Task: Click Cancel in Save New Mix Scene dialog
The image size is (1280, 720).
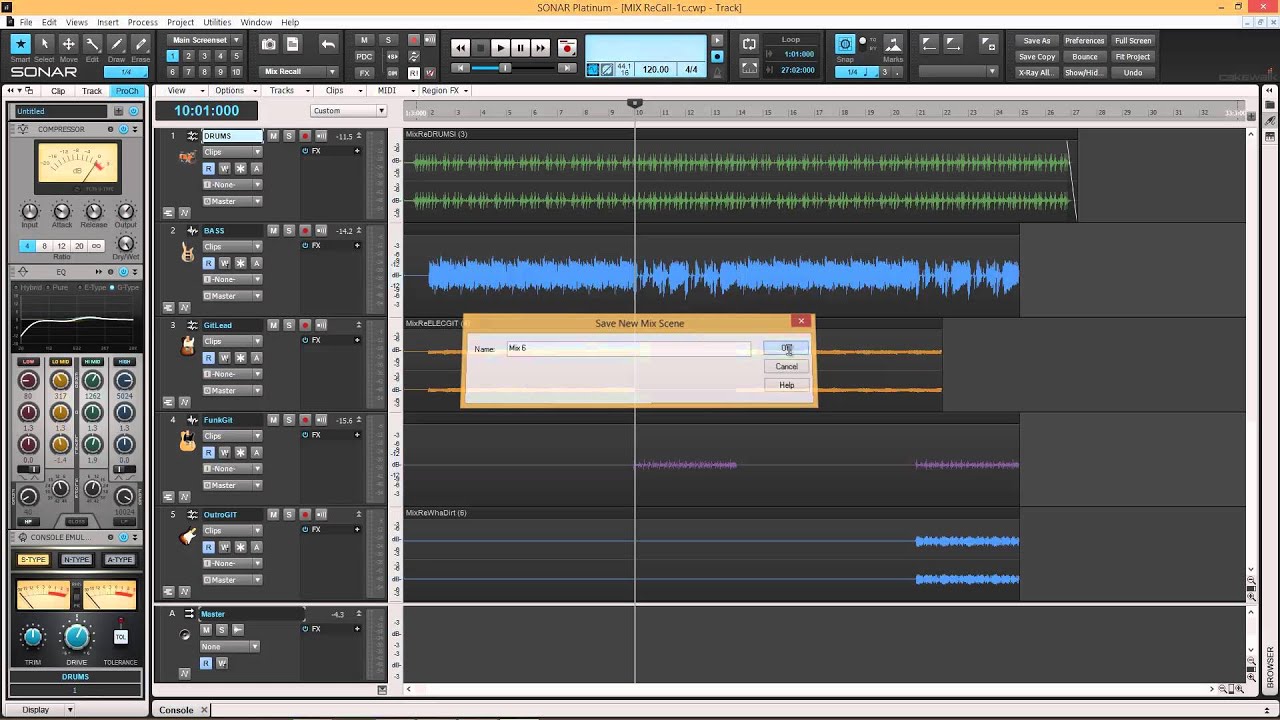Action: click(x=786, y=366)
